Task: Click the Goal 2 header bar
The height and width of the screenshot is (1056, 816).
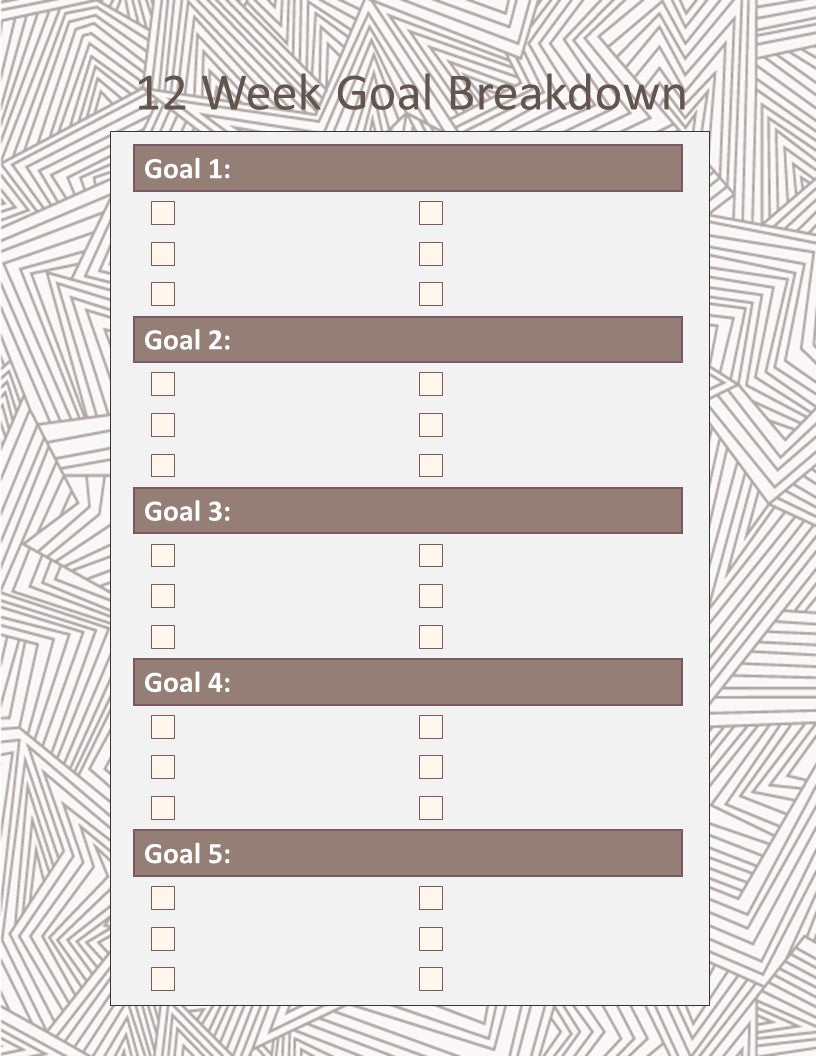Action: point(408,339)
